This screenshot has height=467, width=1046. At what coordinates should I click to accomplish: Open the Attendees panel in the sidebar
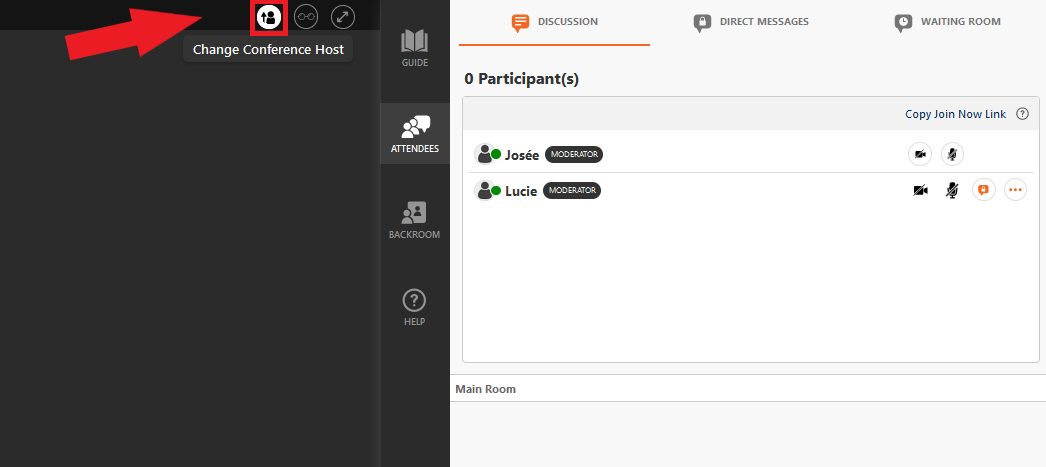415,134
